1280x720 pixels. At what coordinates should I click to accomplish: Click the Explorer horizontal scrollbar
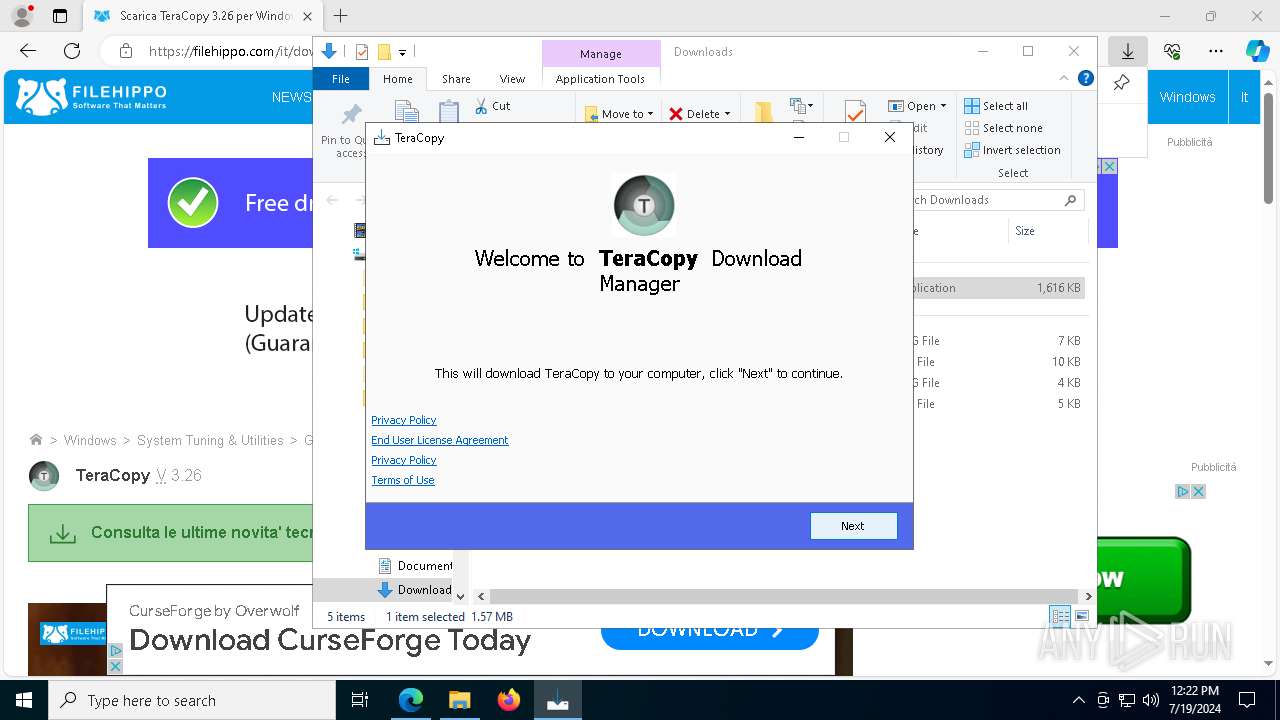click(786, 596)
